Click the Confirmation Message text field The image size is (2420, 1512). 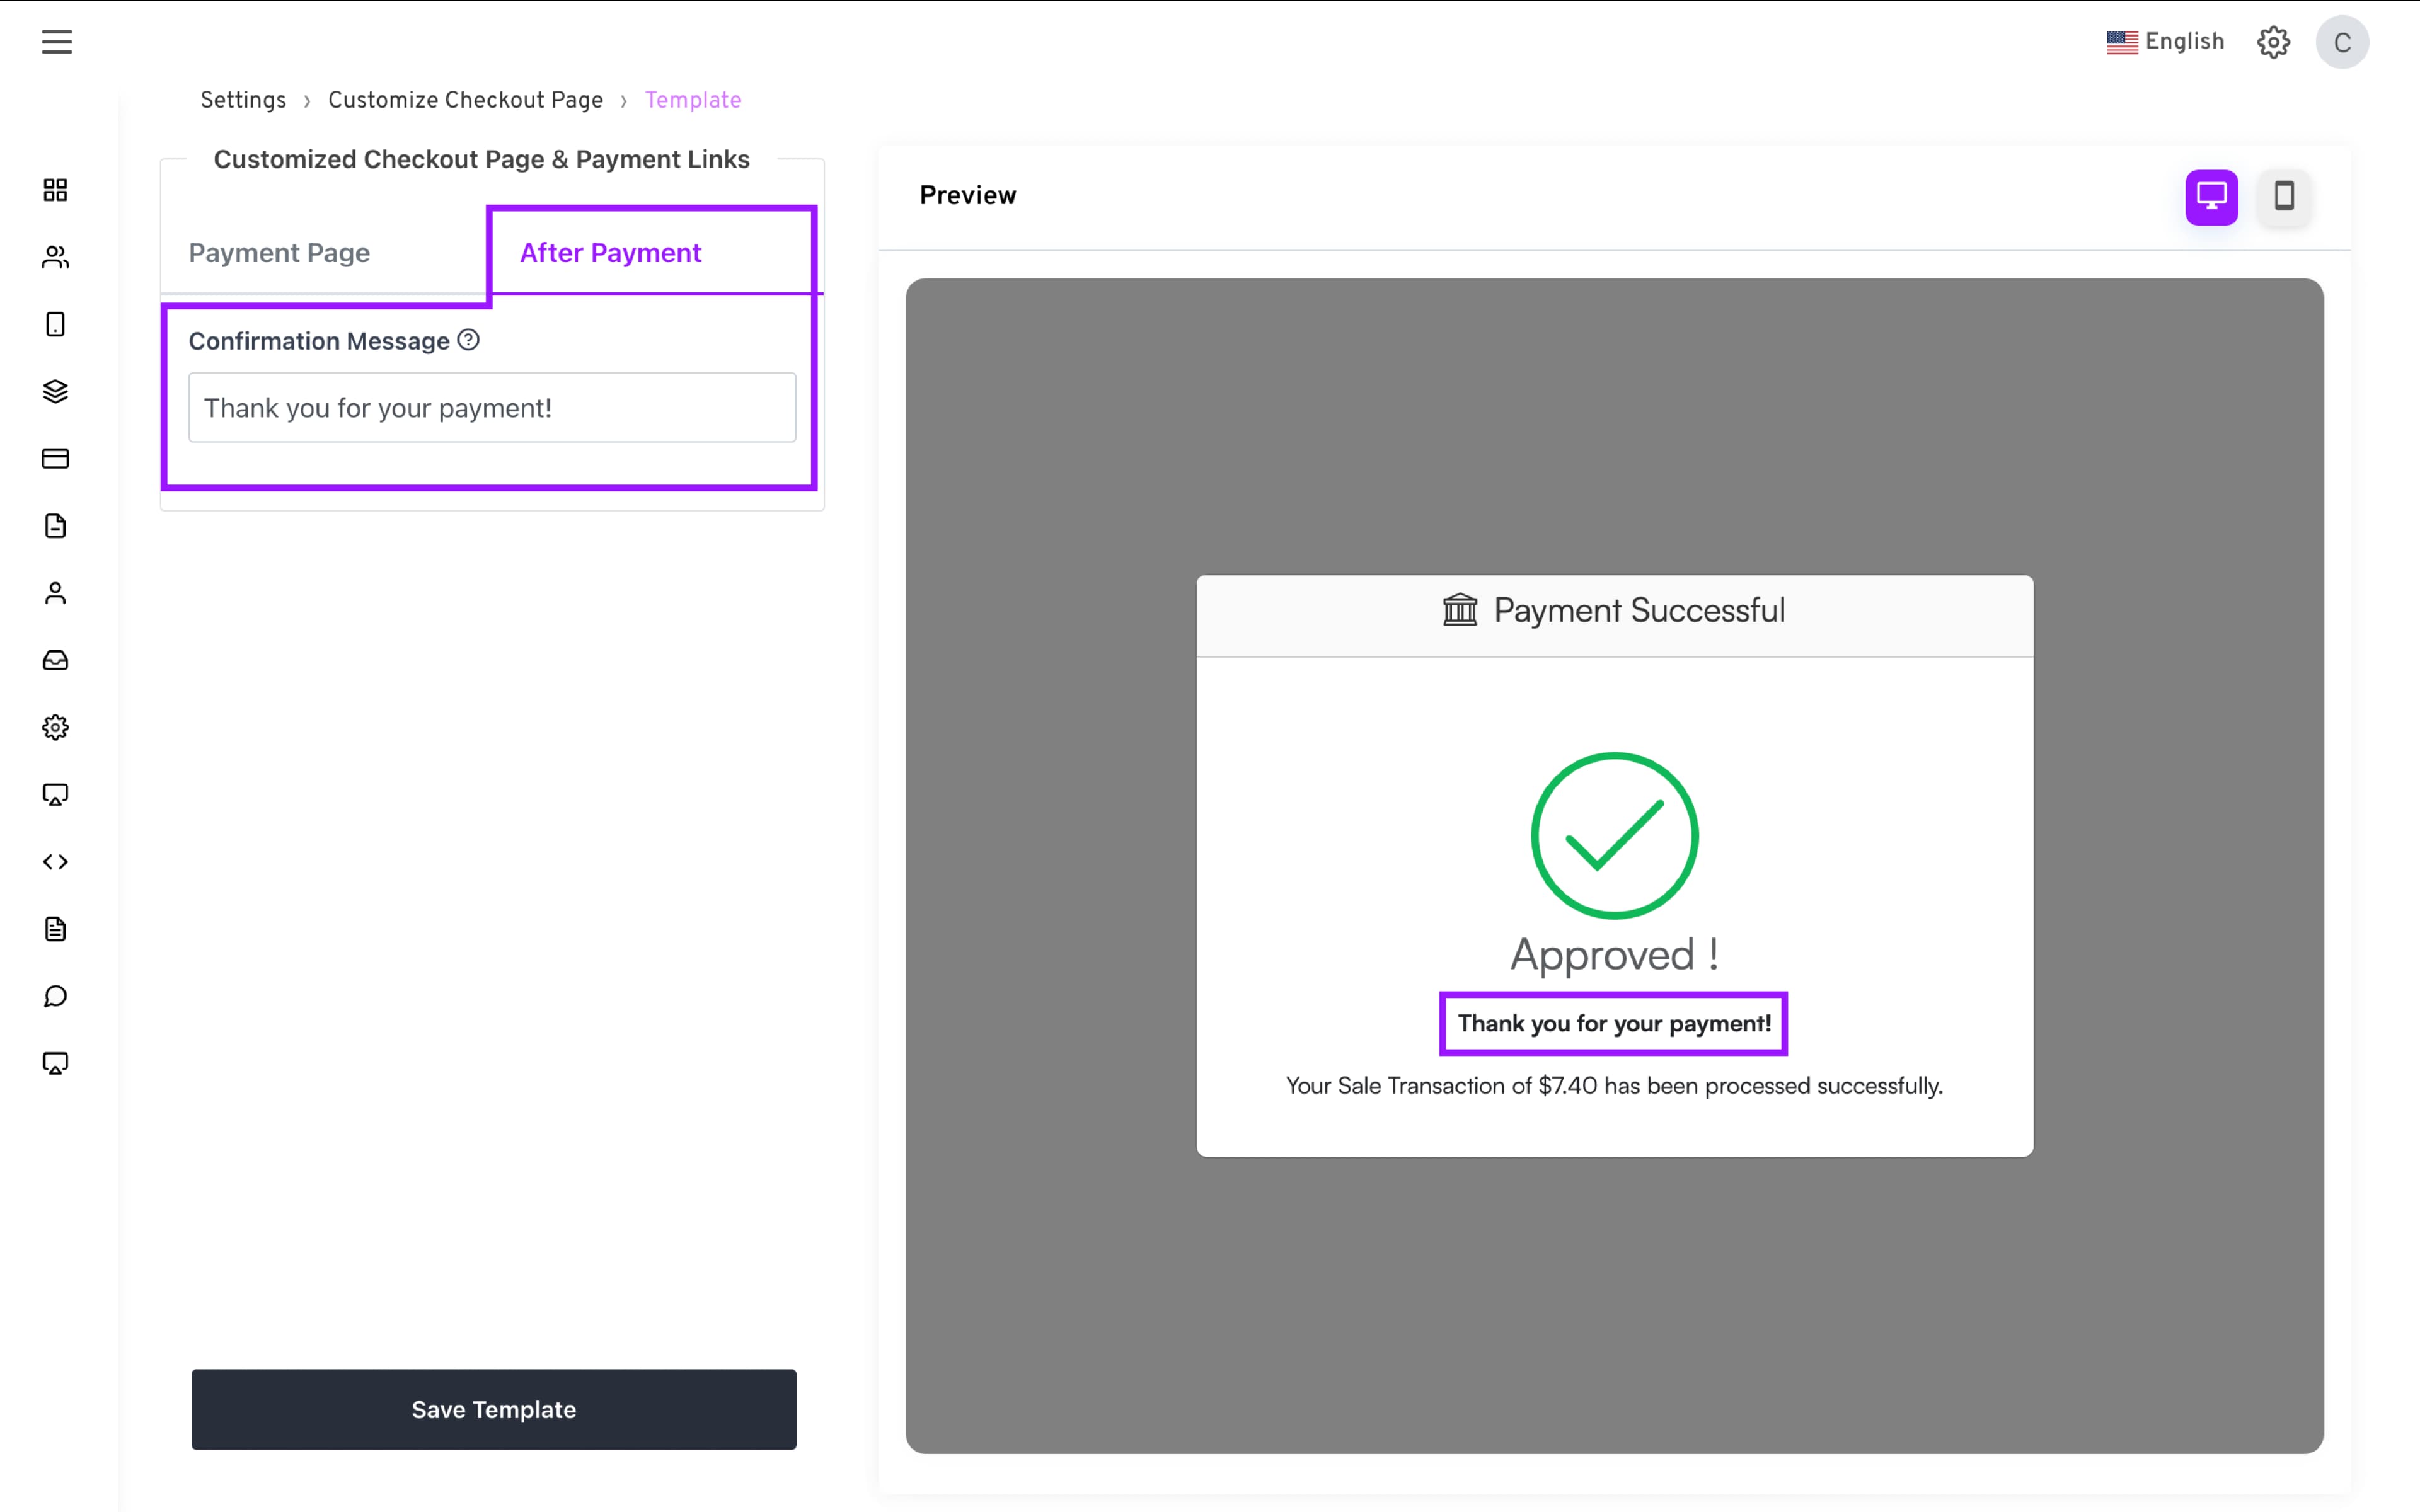(x=492, y=408)
